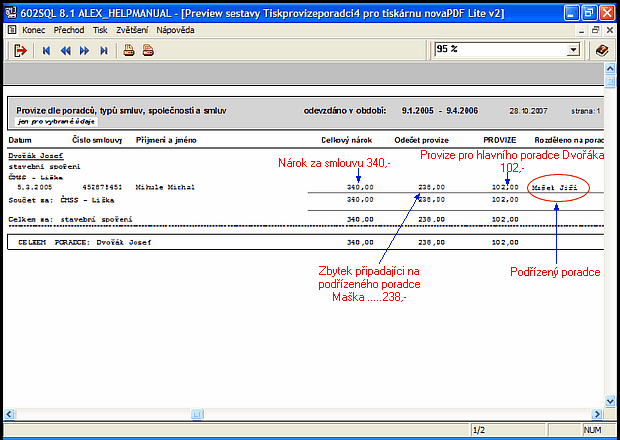
Task: Open the Konec menu
Action: point(34,30)
